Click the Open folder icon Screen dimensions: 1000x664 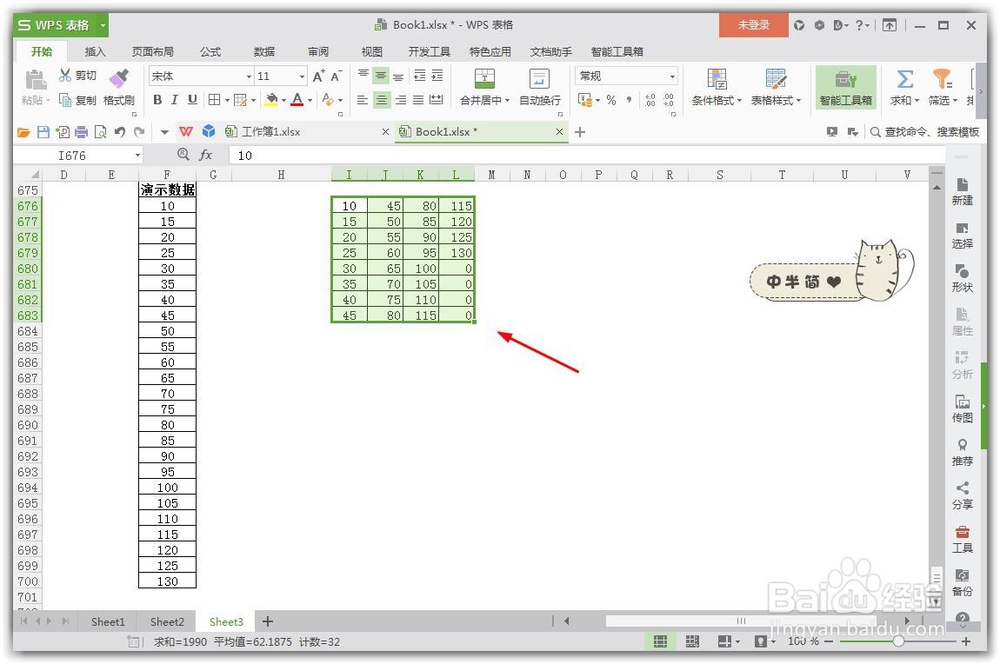tap(24, 132)
